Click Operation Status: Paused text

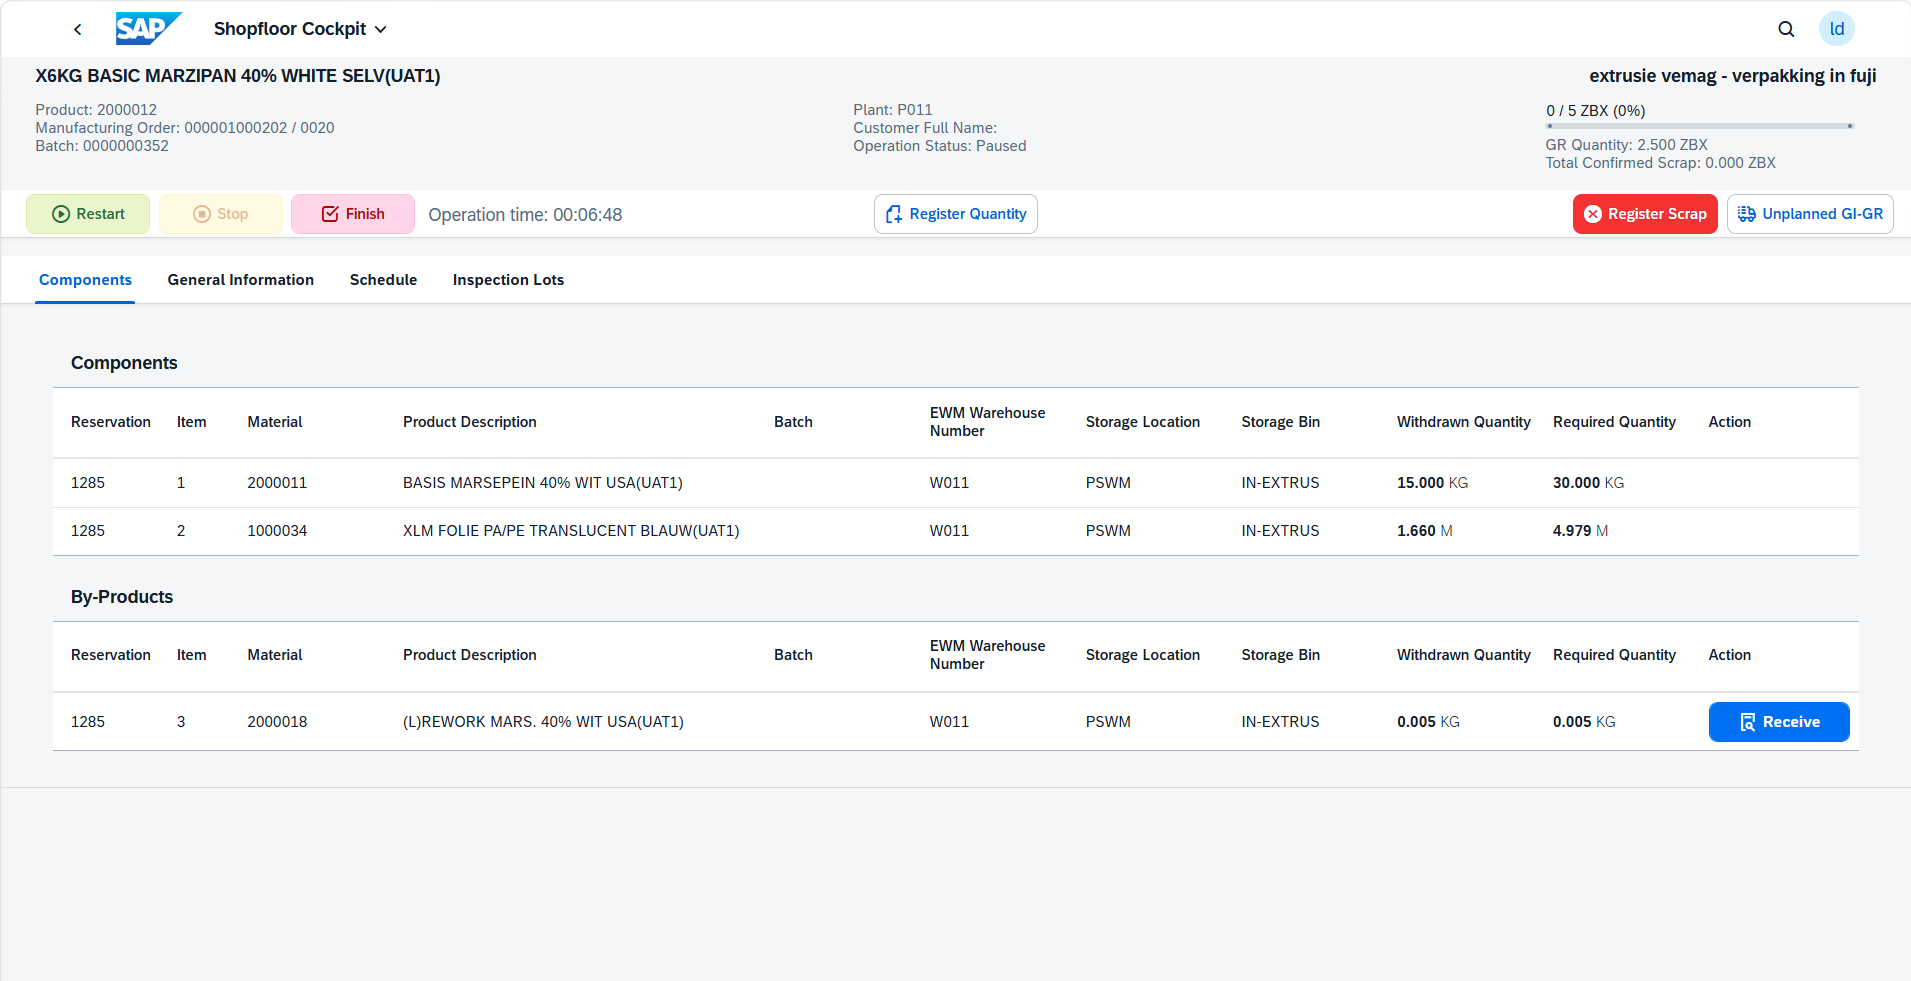click(940, 146)
